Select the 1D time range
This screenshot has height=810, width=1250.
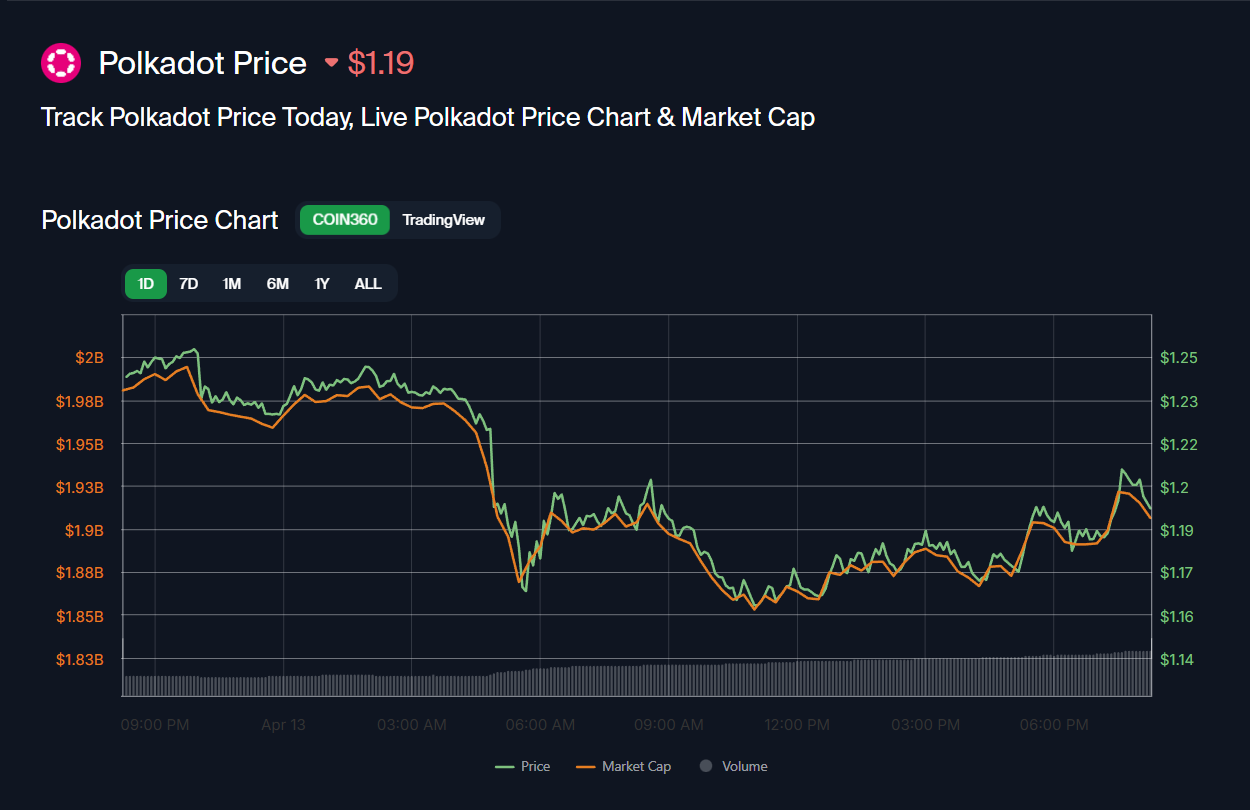click(146, 284)
